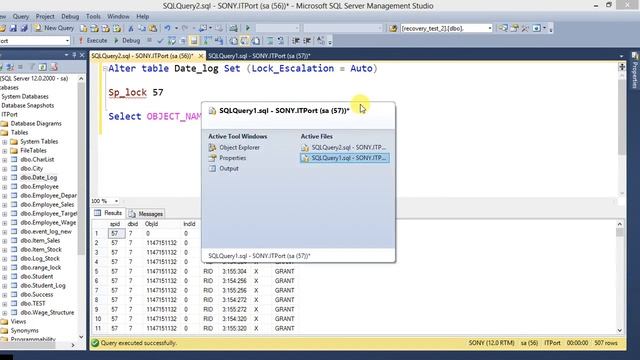Viewport: 640px width, 360px height.
Task: Open the Project menu
Action: tap(45, 16)
